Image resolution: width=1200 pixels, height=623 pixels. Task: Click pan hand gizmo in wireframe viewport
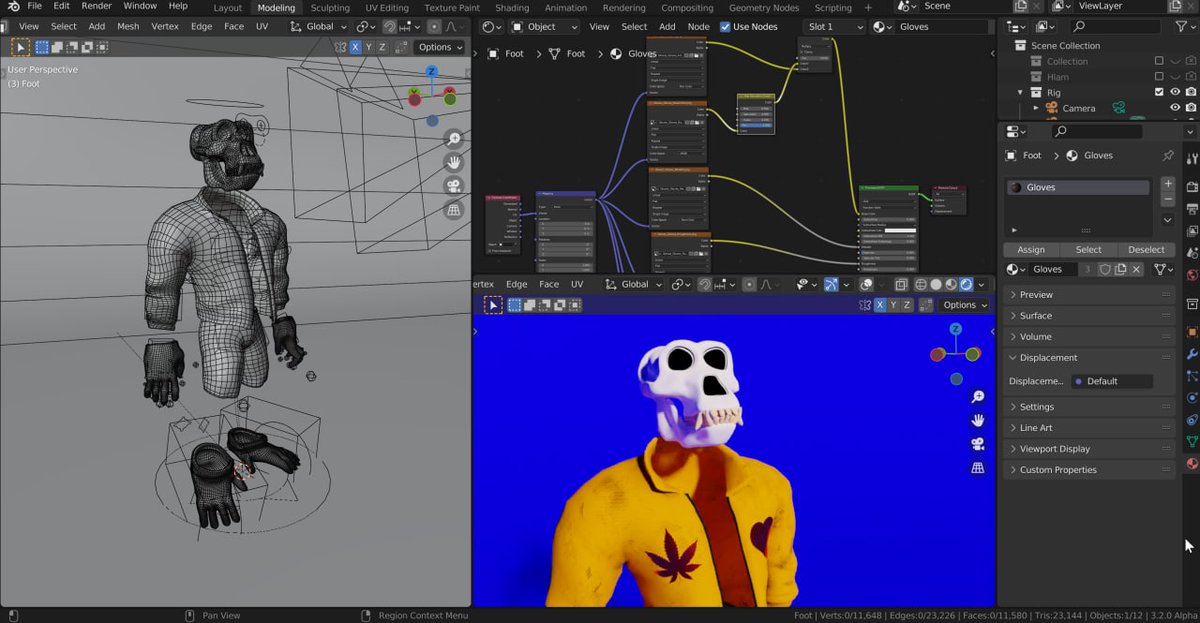pos(454,162)
